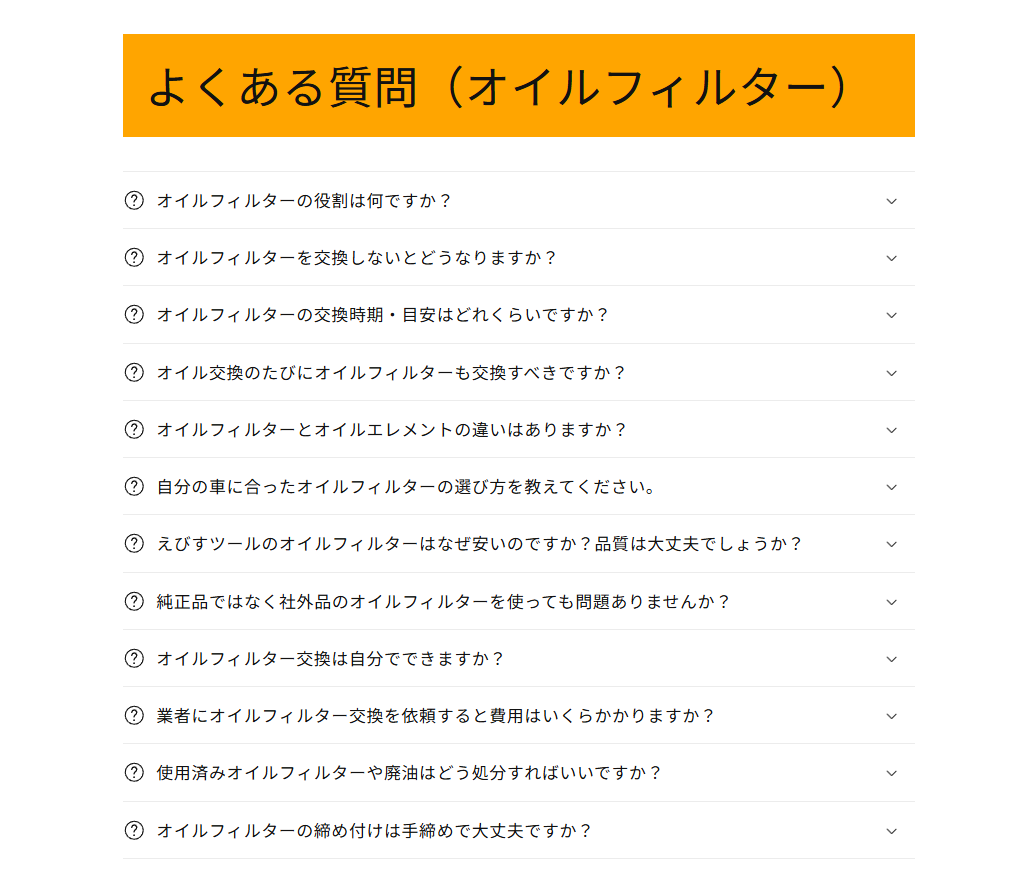Click question icon beside 純正品ではなく社外品 question
Image resolution: width=1019 pixels, height=891 pixels.
[134, 601]
